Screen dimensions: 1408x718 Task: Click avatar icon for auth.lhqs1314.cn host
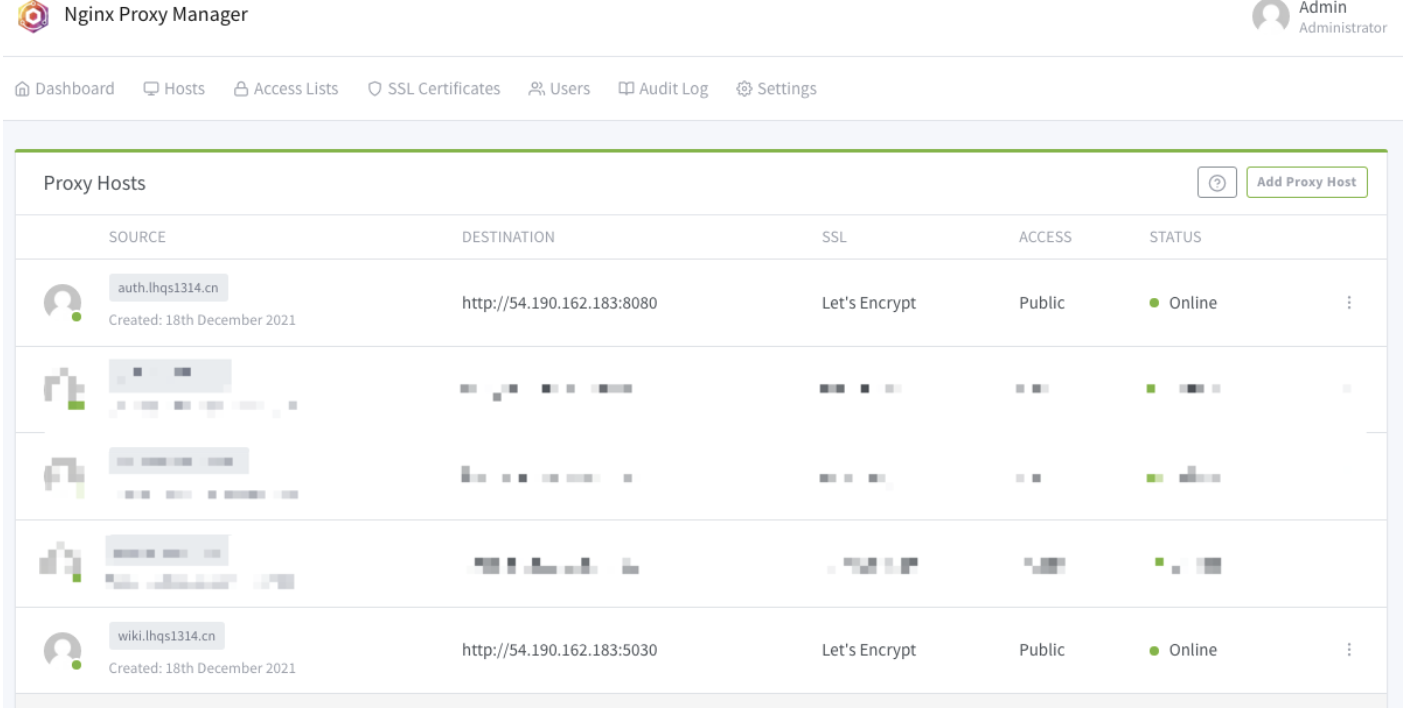coord(62,302)
